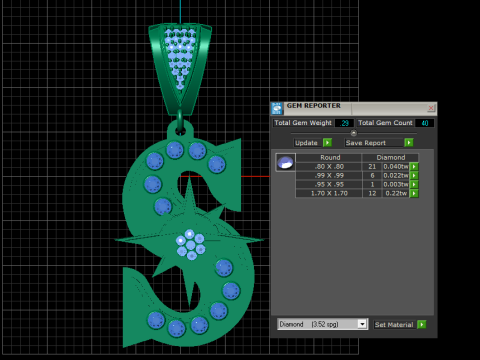480x360 pixels.
Task: Click the green arrow for .95 X .95 row
Action: pyautogui.click(x=414, y=184)
